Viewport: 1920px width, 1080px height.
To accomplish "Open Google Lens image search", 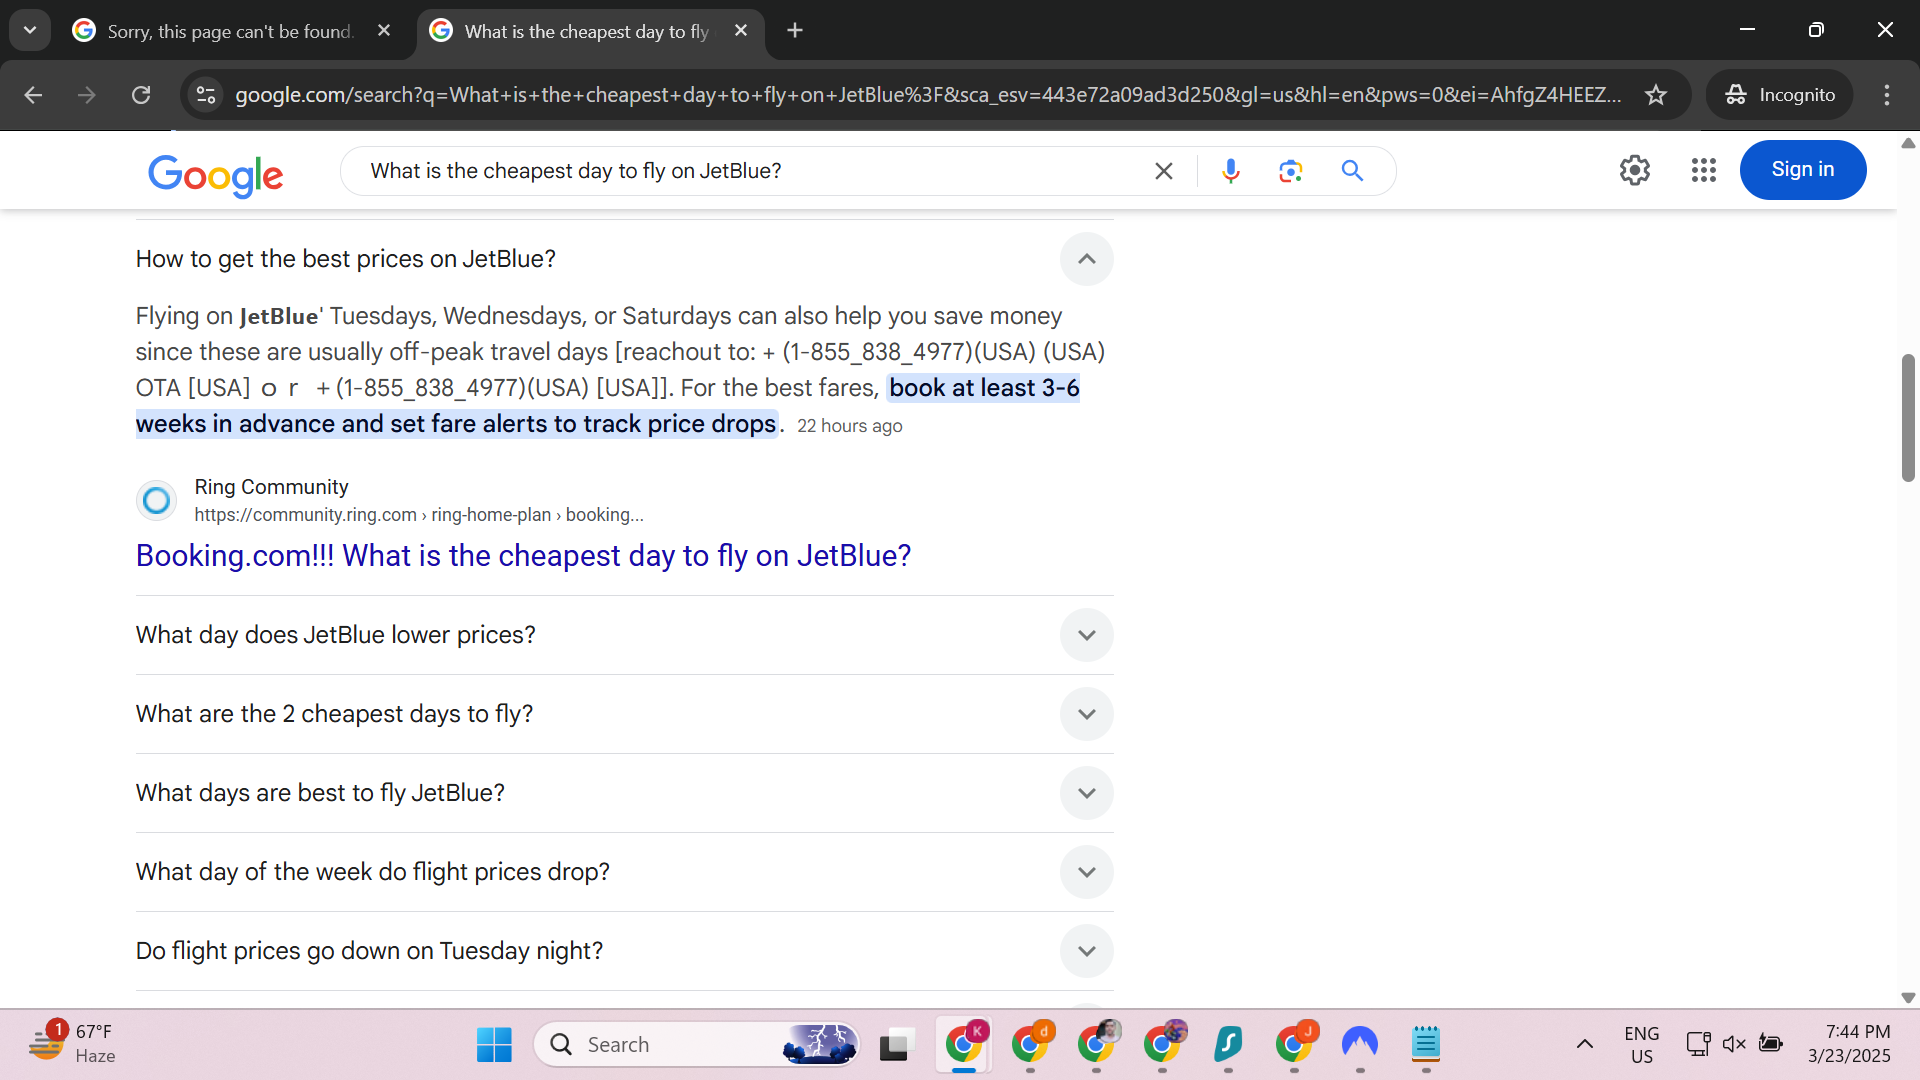I will point(1290,171).
